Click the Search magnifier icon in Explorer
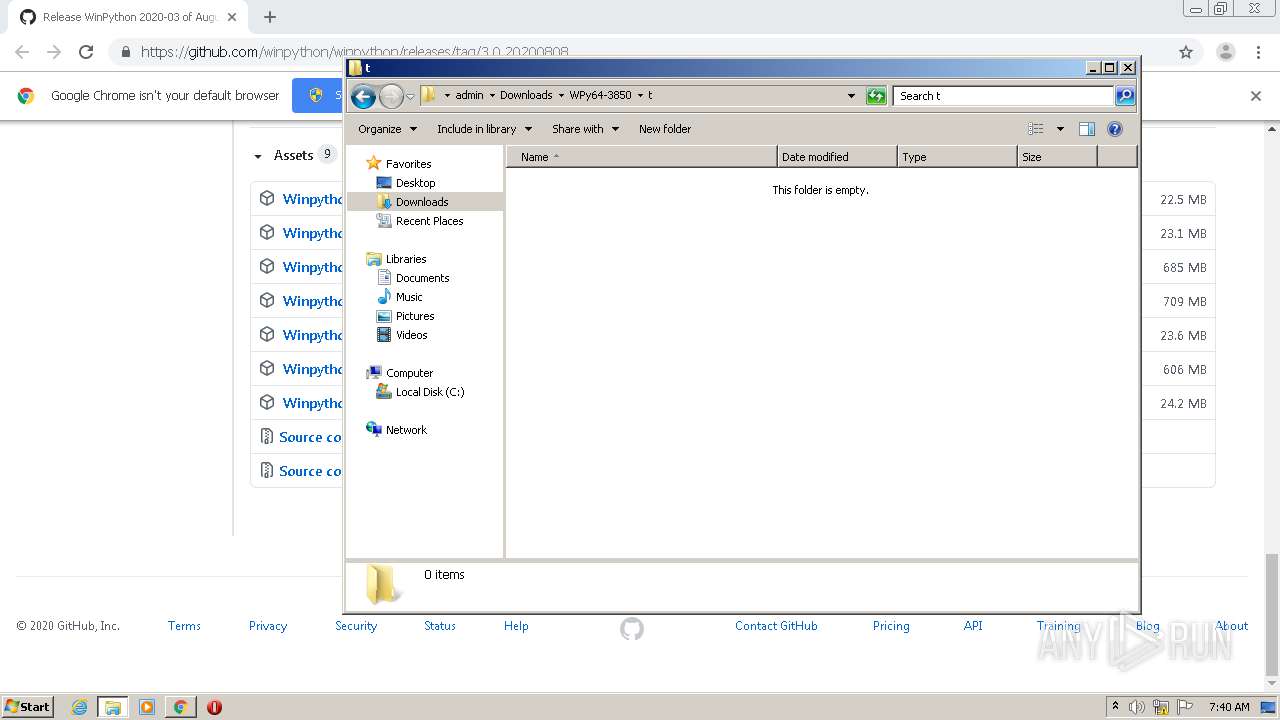 coord(1125,96)
